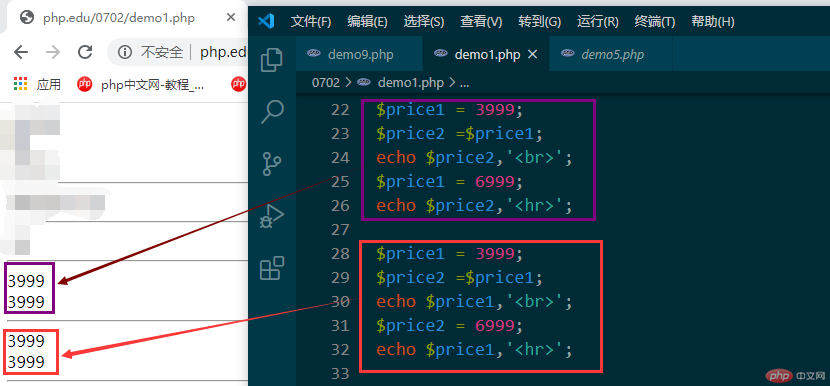Open the 编辑(E) menu
The height and width of the screenshot is (386, 830).
[x=367, y=22]
